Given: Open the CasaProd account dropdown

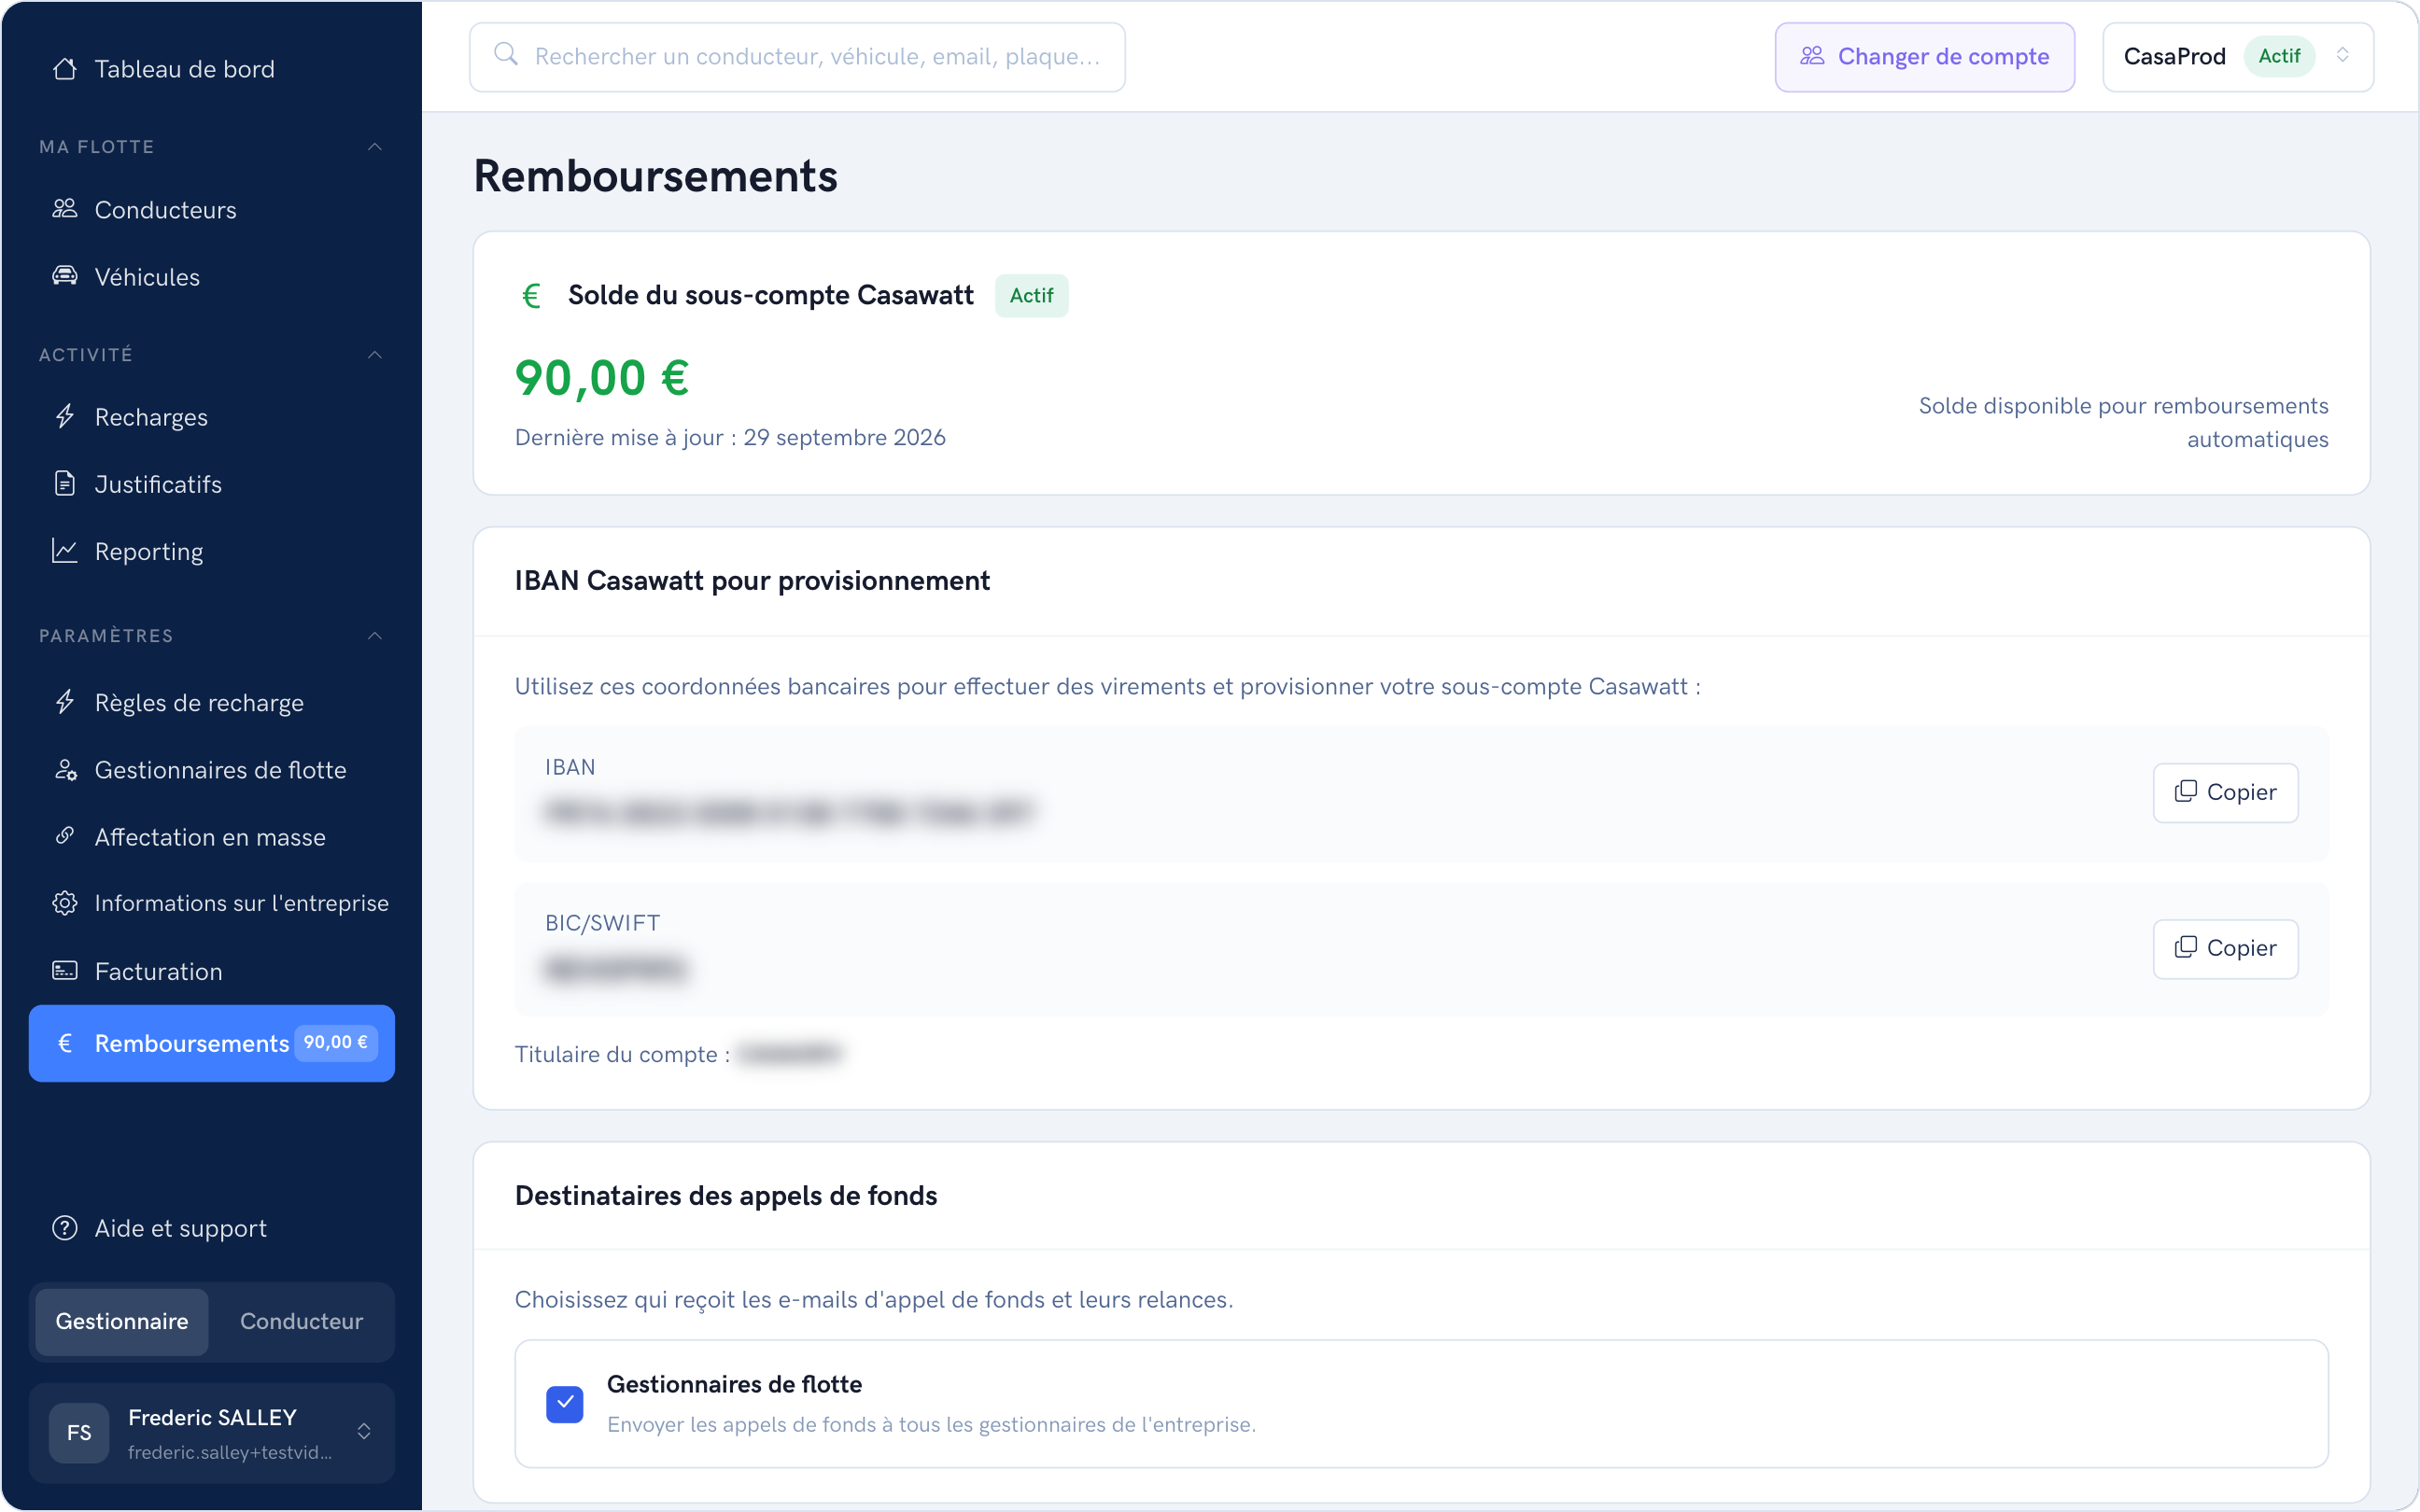Looking at the screenshot, I should (2238, 57).
